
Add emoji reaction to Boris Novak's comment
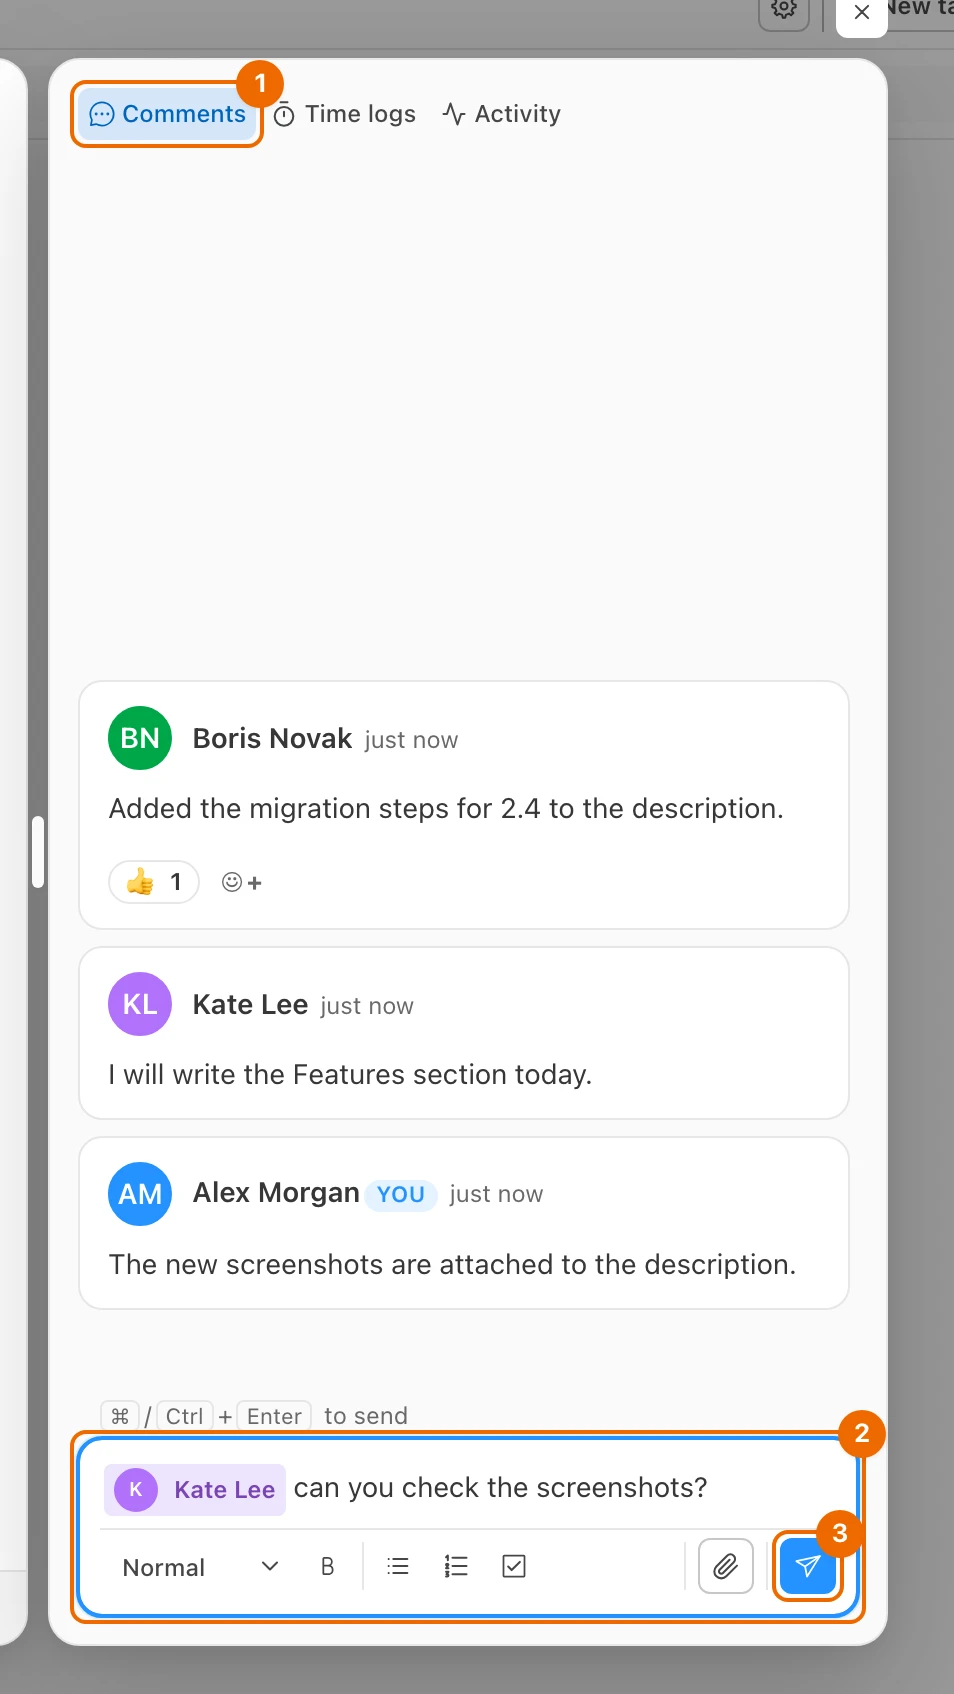click(242, 882)
